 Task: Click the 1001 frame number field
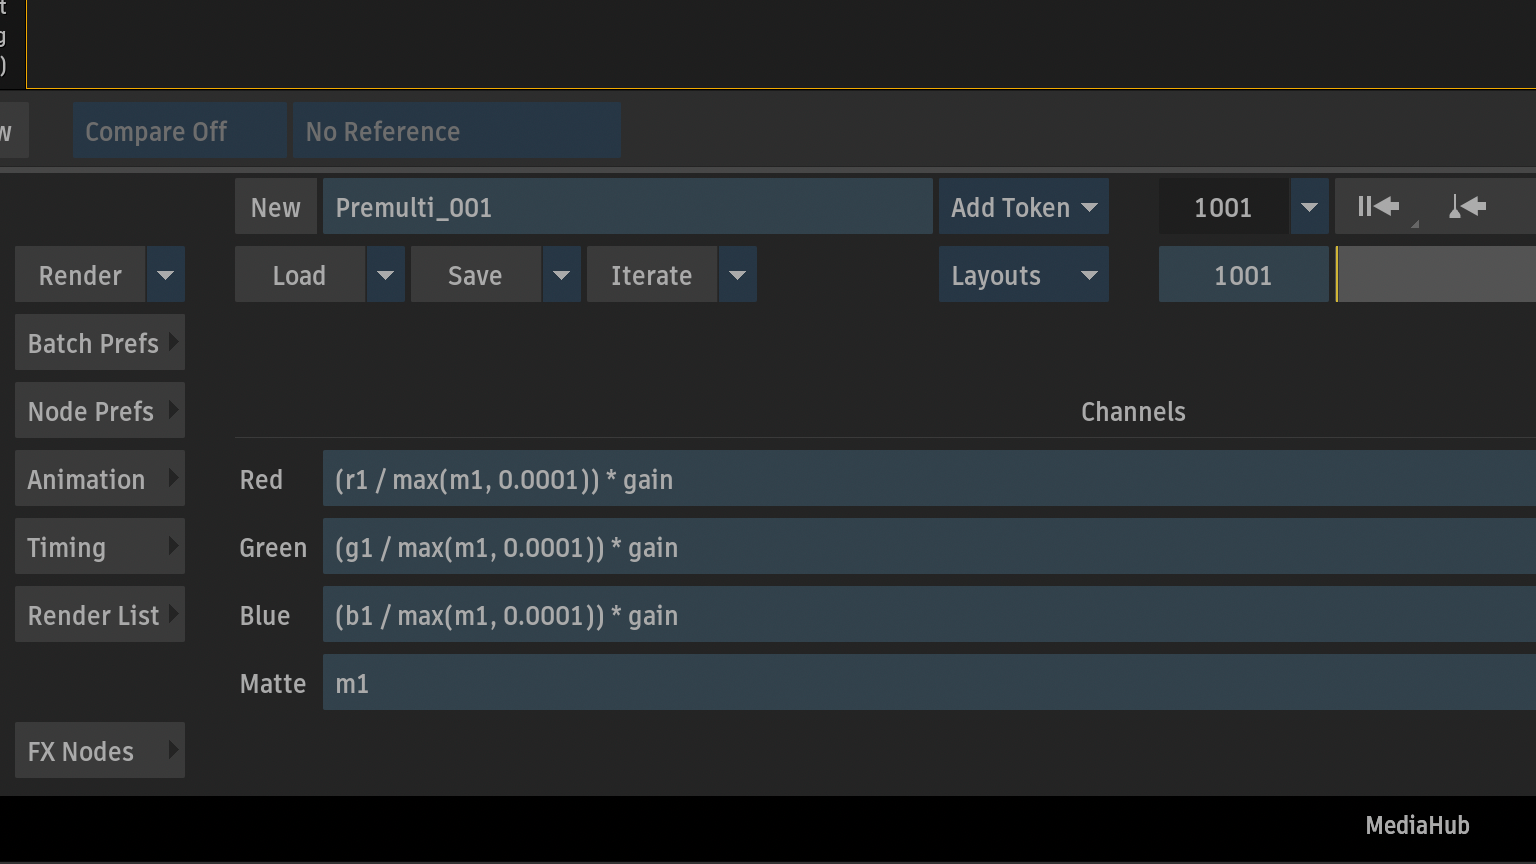(1224, 207)
